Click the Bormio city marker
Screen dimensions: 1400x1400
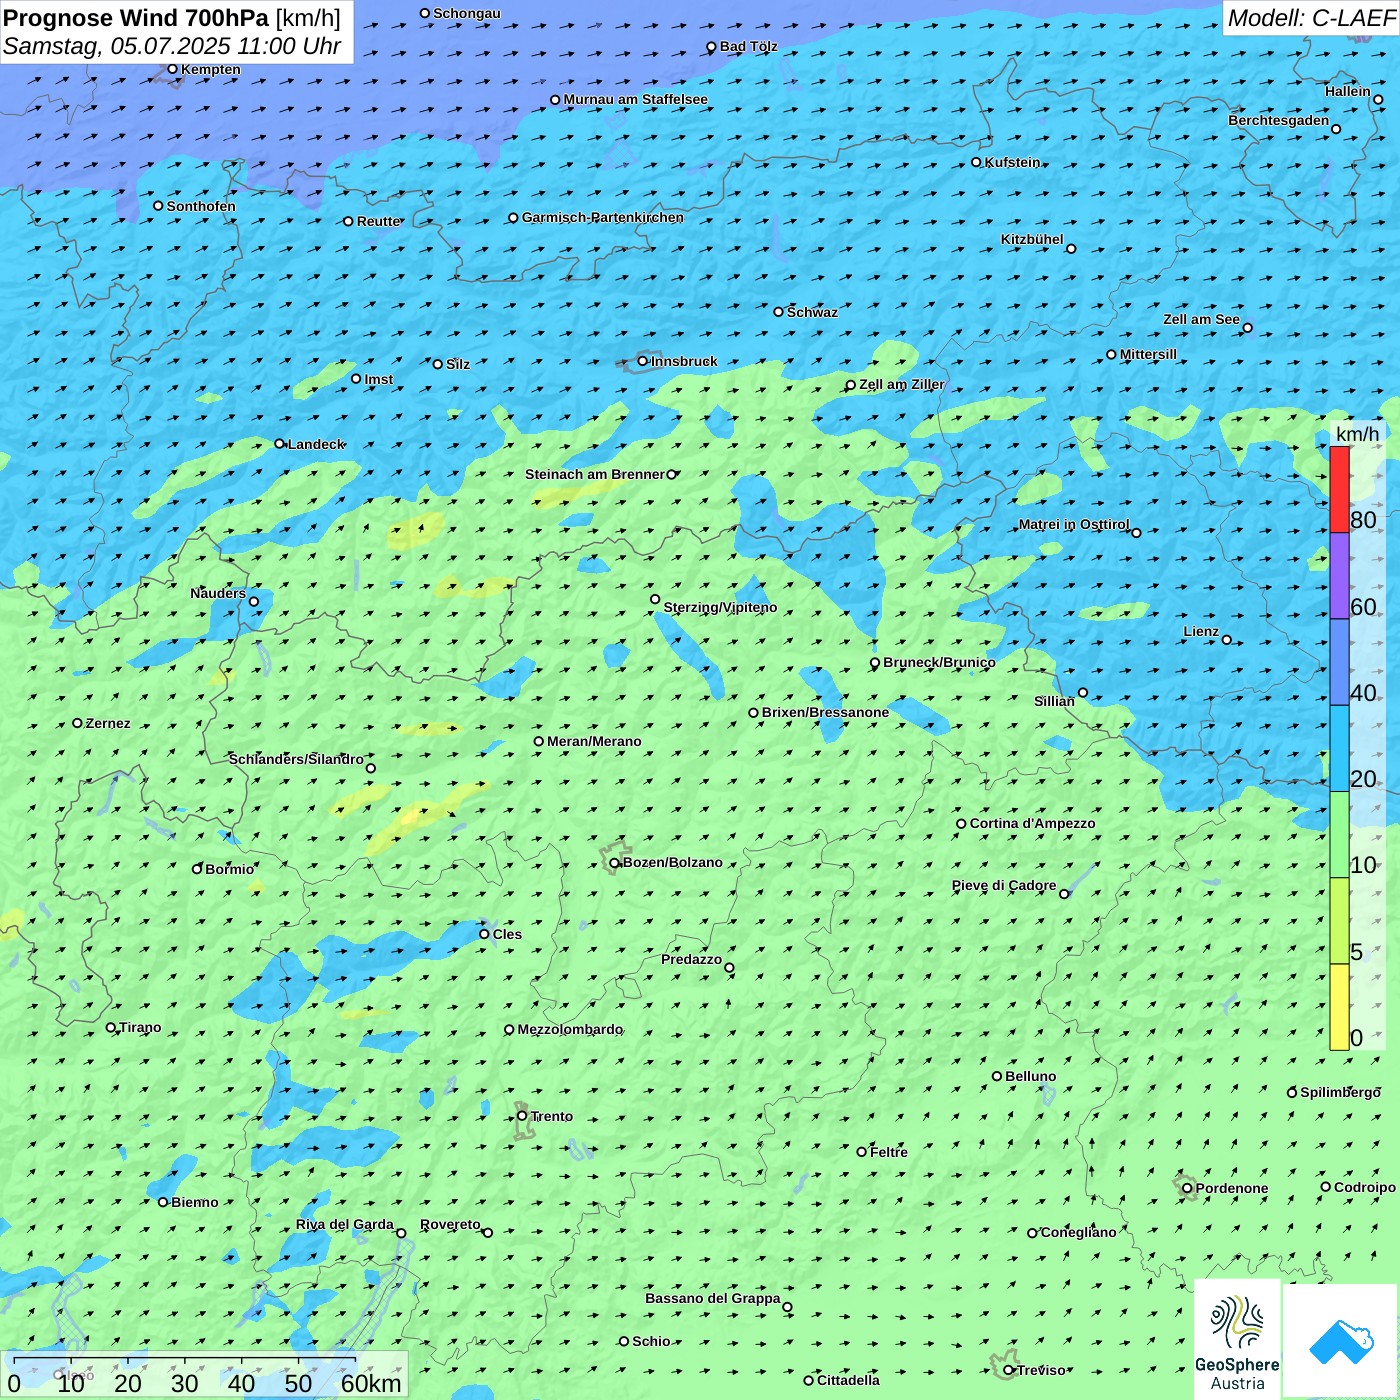pos(197,869)
